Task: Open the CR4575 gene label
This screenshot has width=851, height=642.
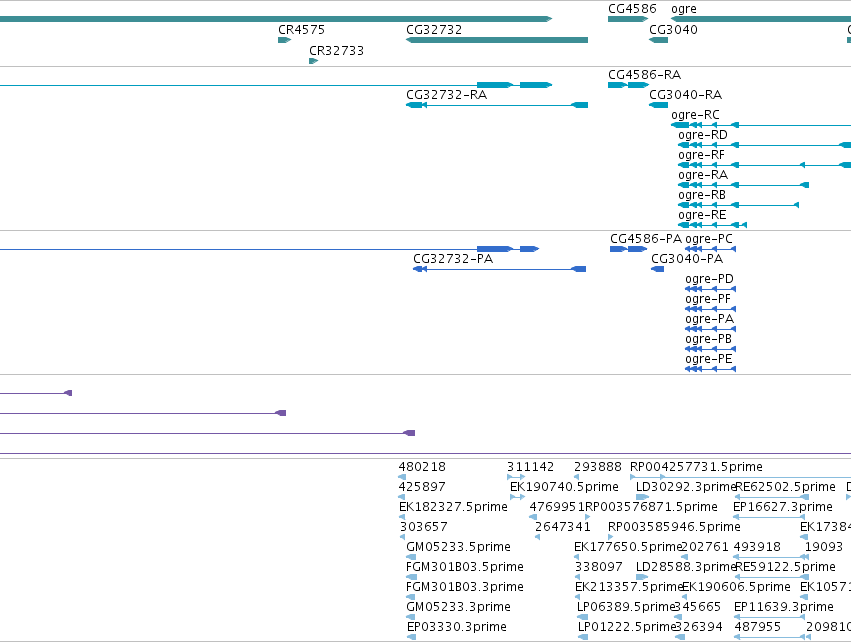Action: point(301,29)
